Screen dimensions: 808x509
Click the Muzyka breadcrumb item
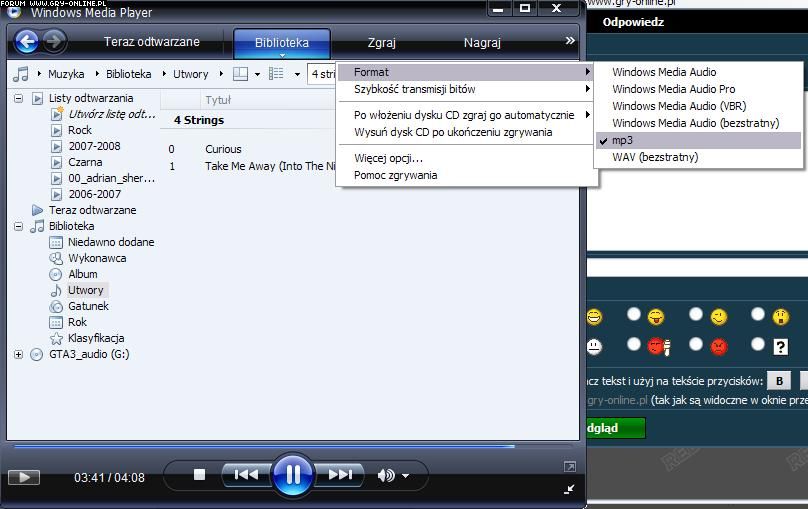click(x=66, y=74)
